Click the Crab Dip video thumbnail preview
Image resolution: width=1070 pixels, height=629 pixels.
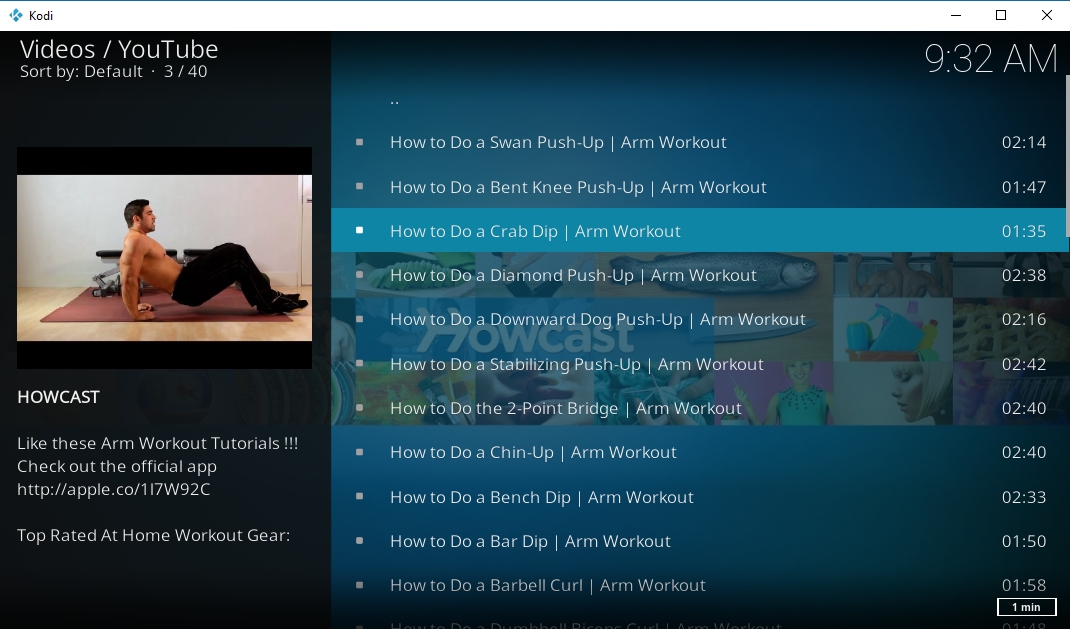[164, 258]
